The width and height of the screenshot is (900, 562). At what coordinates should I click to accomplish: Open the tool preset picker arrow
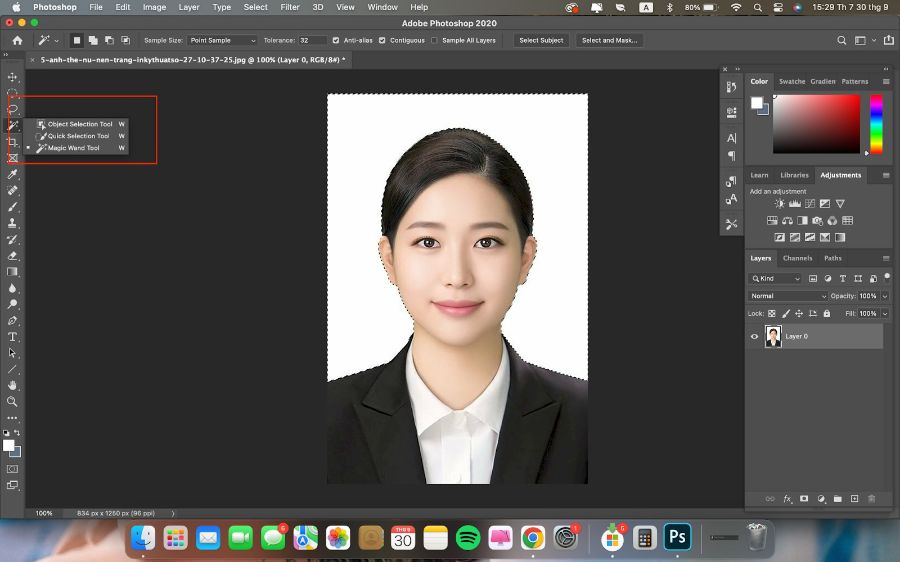(56, 41)
